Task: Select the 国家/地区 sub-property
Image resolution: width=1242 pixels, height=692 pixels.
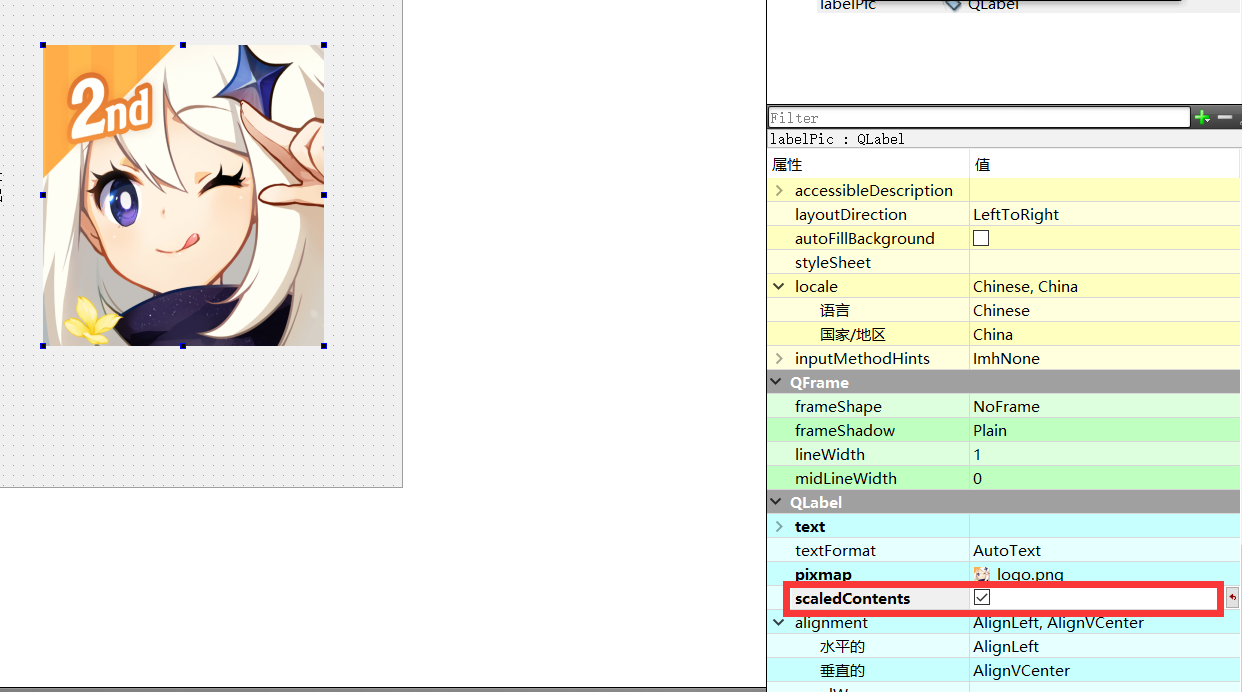Action: click(853, 334)
